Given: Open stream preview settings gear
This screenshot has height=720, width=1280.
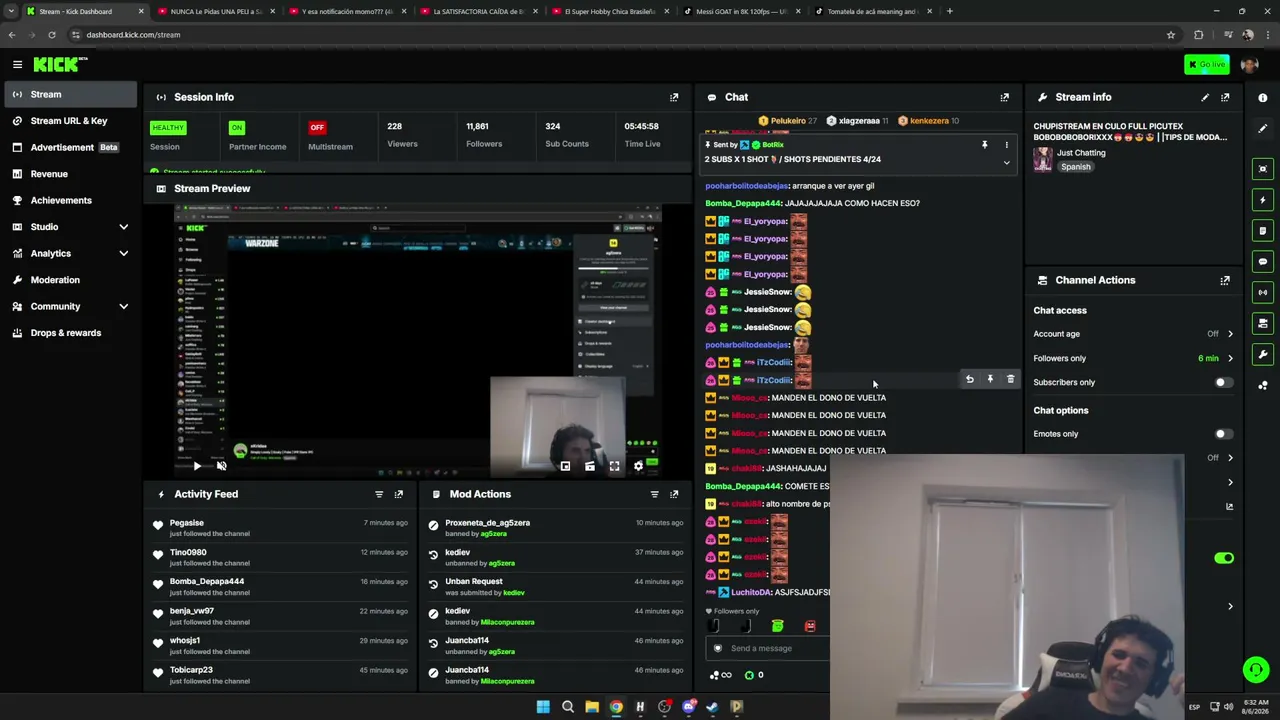Looking at the screenshot, I should 638,466.
